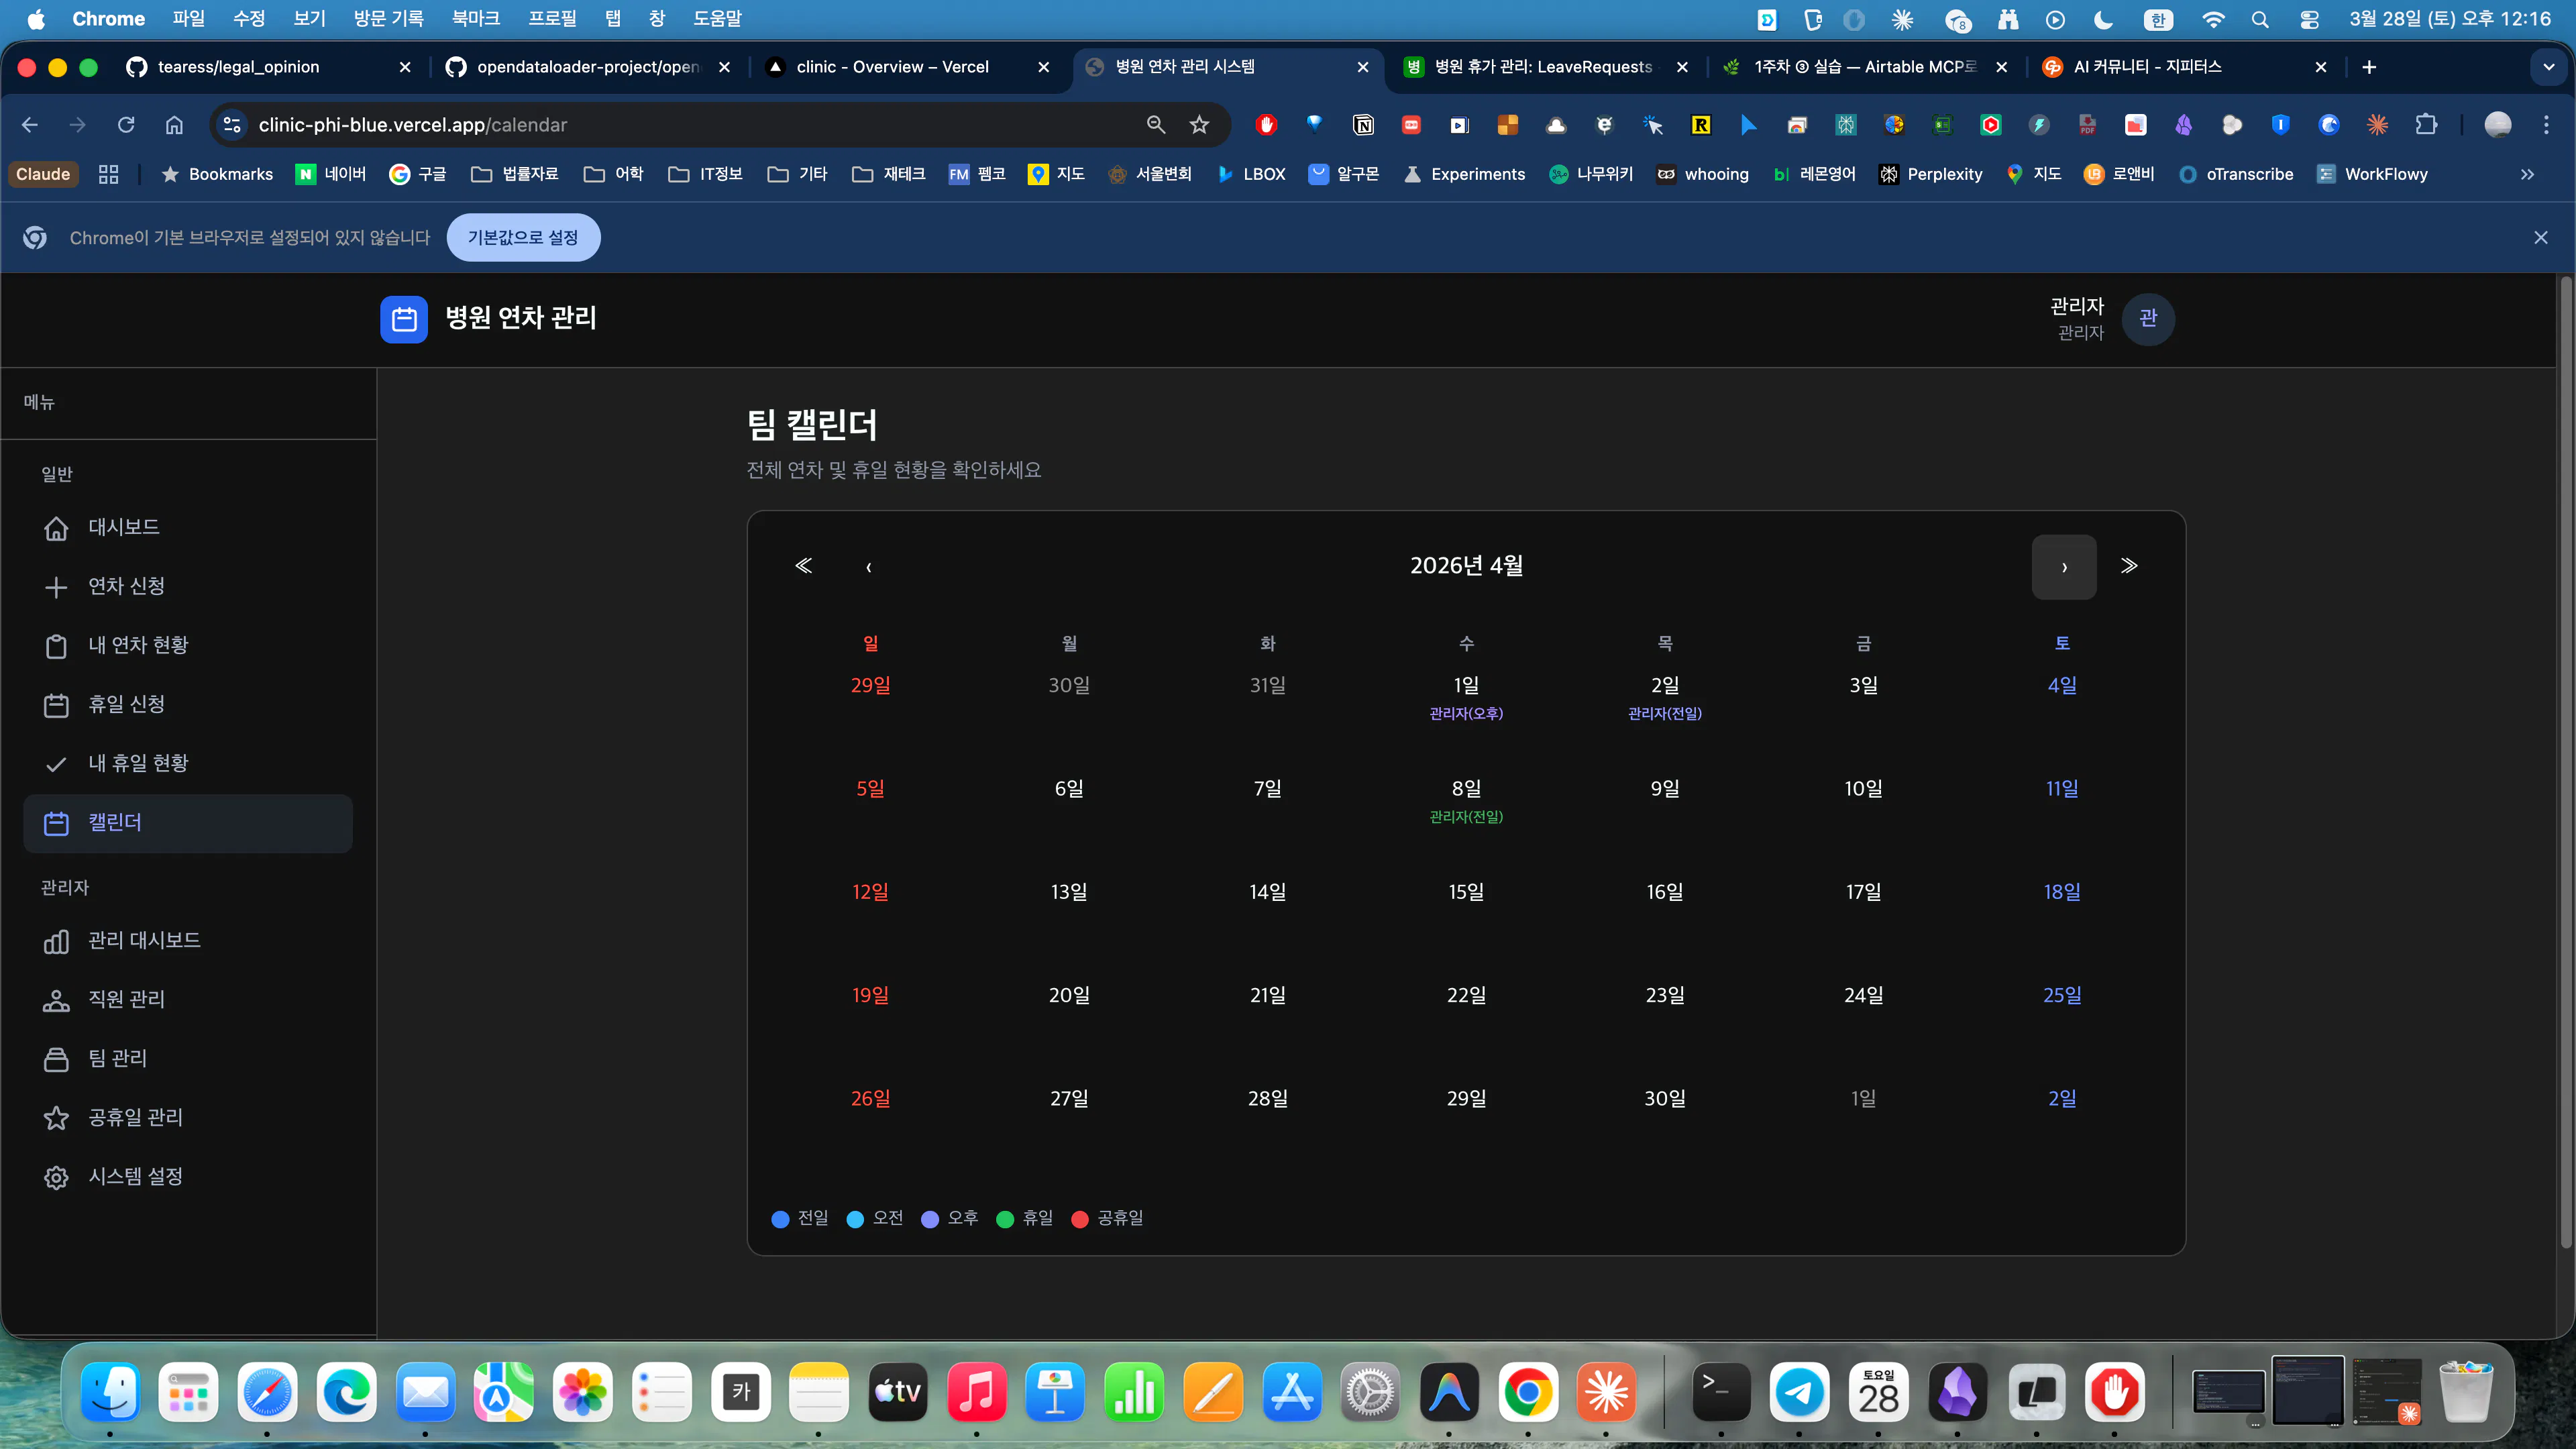Click the plus icon beside 연차 신청
This screenshot has height=1449, width=2576.
pos(56,587)
